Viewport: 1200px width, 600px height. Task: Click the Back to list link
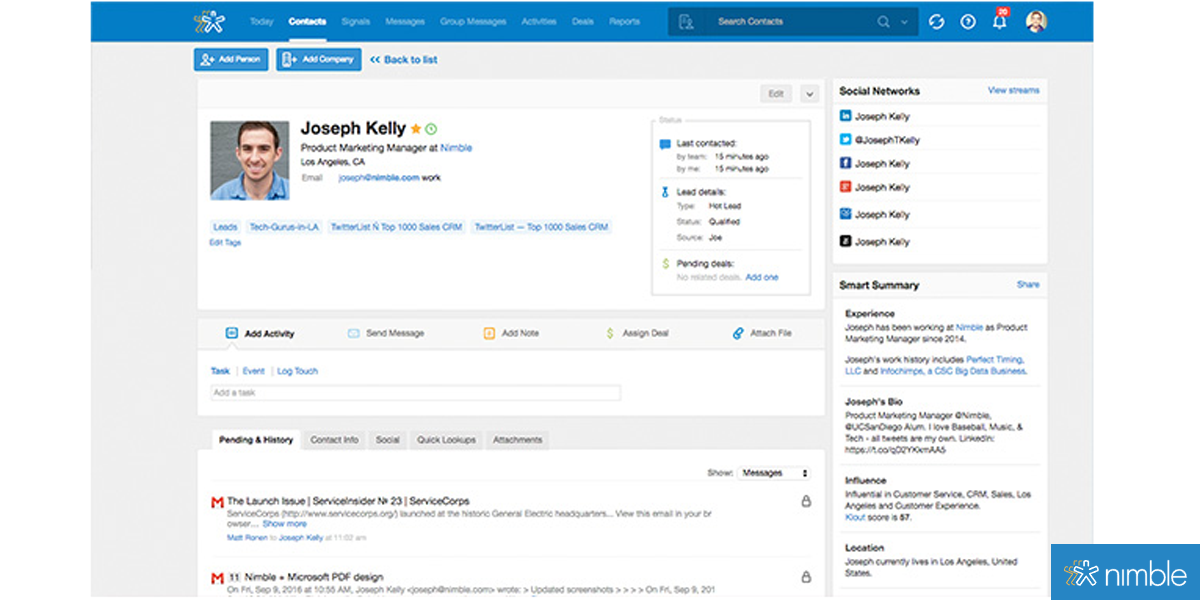(404, 60)
